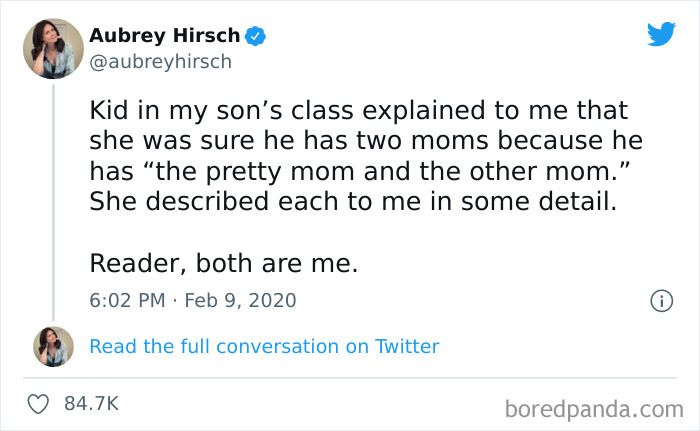The image size is (700, 431).
Task: Click the vertical thread line under avatar
Action: coord(53,200)
